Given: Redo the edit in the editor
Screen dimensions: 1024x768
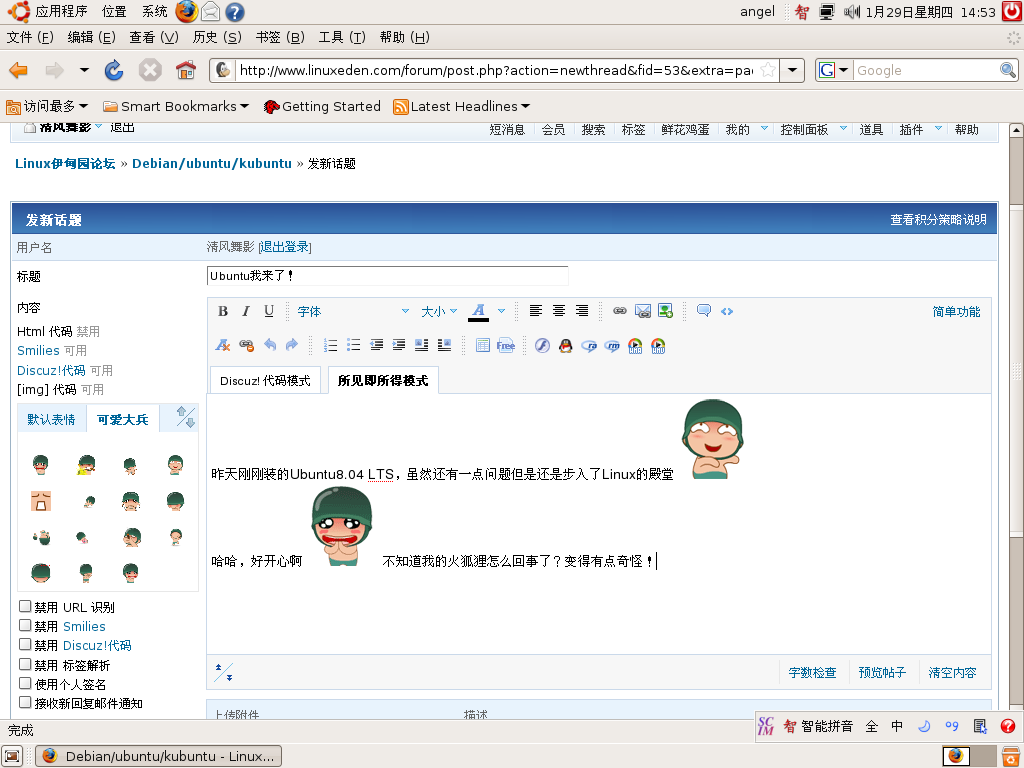Looking at the screenshot, I should click(292, 345).
